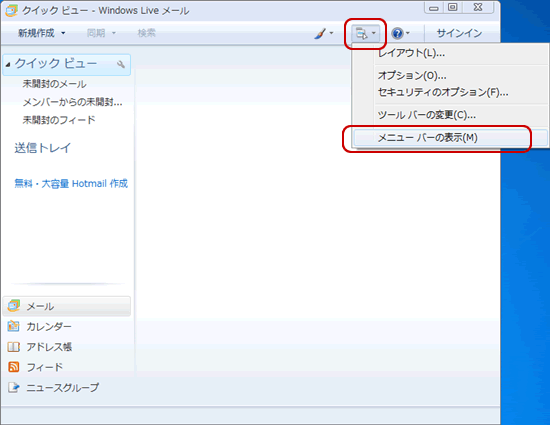The width and height of the screenshot is (550, 425).
Task: Click the Calendar icon in the shortcuts pane
Action: [13, 326]
